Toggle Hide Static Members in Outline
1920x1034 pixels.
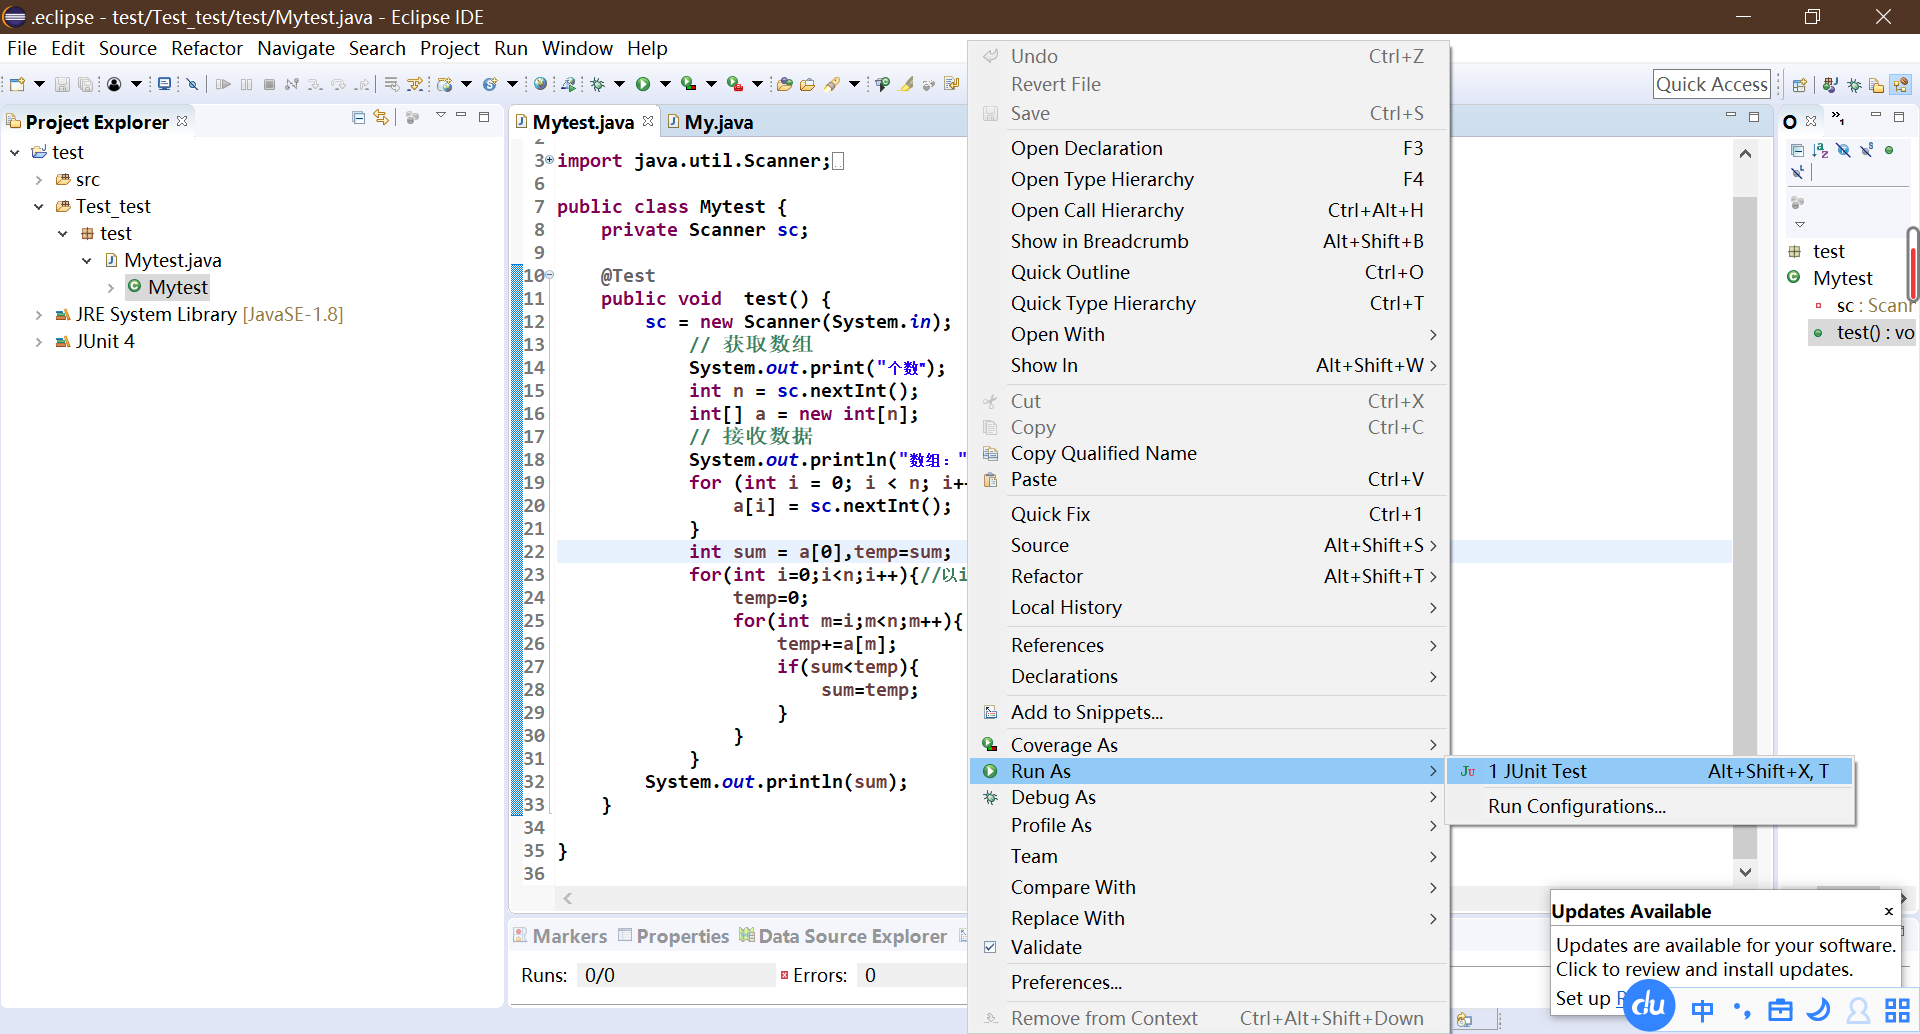pyautogui.click(x=1866, y=150)
